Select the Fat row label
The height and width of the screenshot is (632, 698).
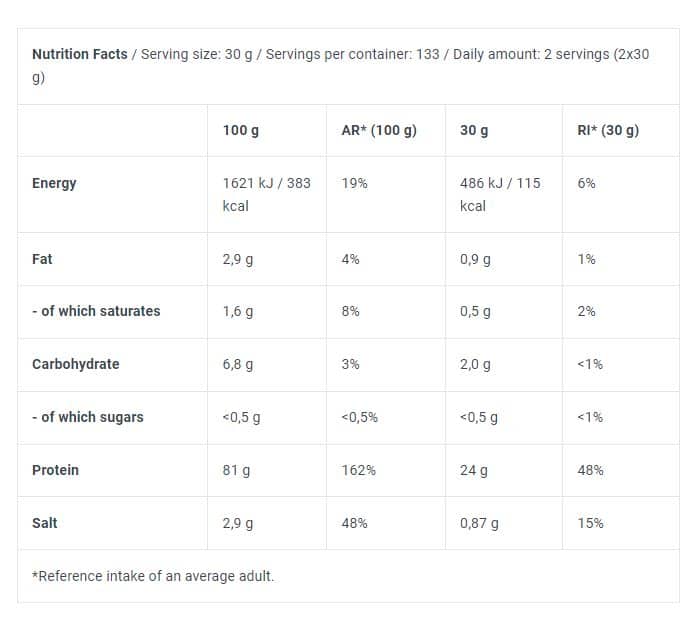point(42,259)
